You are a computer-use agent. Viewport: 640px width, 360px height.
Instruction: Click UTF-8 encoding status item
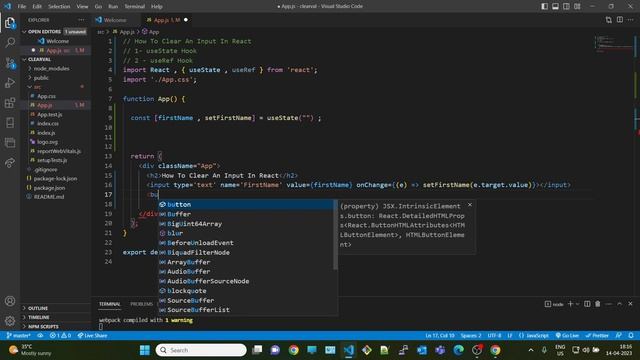click(x=494, y=336)
